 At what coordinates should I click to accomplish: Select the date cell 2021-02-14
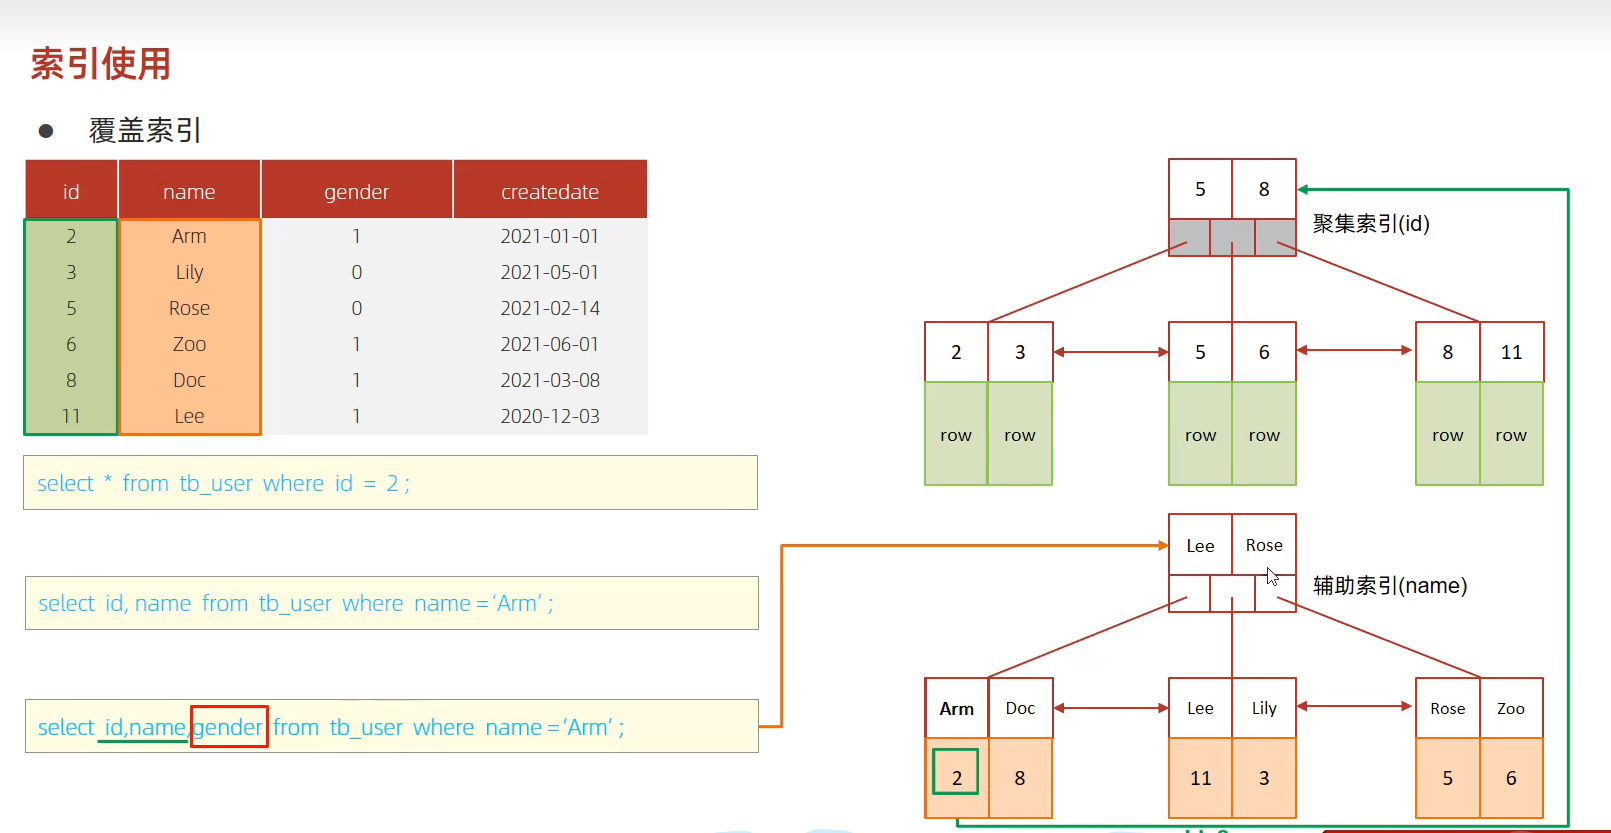tap(549, 308)
